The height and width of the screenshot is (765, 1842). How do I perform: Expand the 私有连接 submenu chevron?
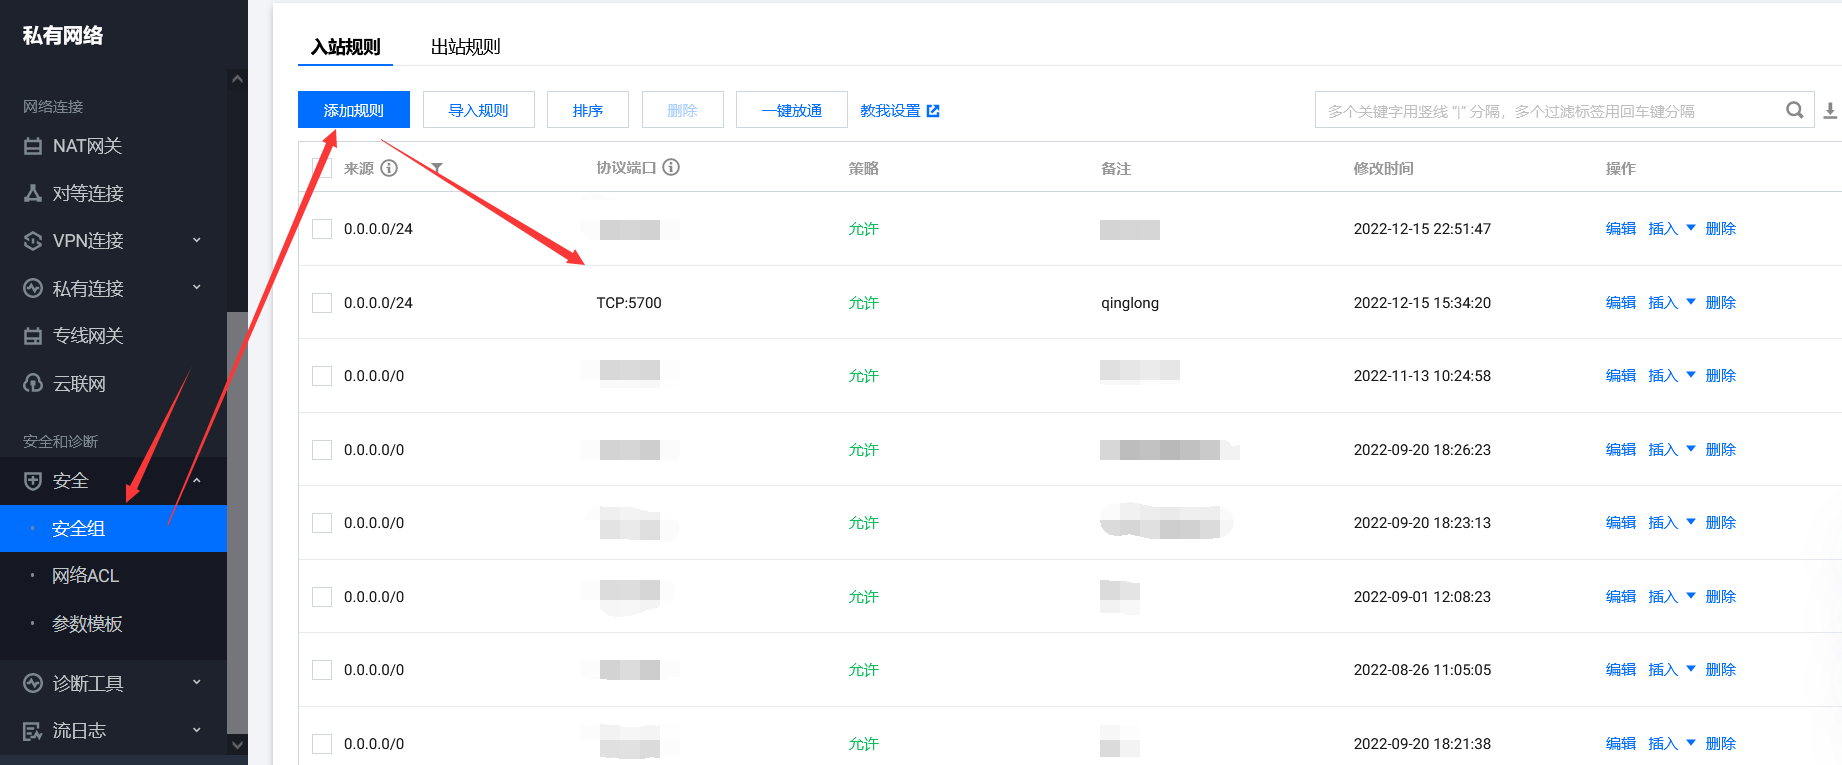(197, 287)
